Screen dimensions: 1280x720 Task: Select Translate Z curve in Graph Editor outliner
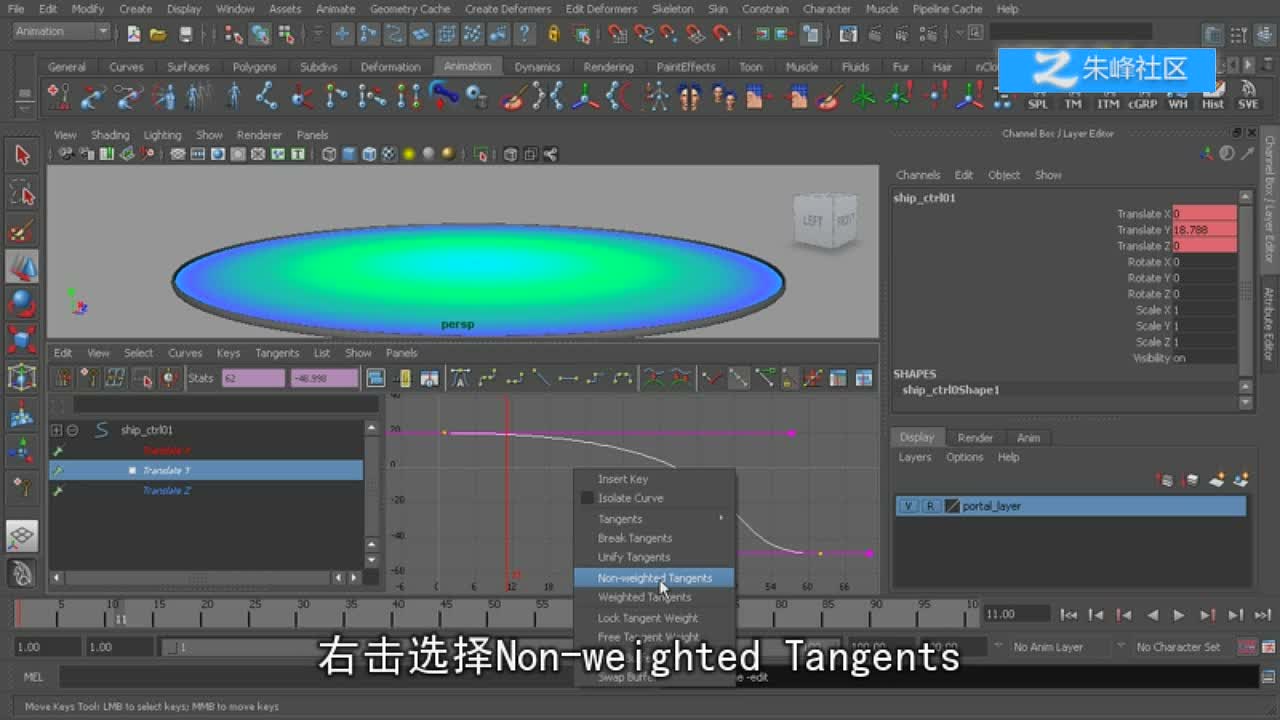coord(206,491)
